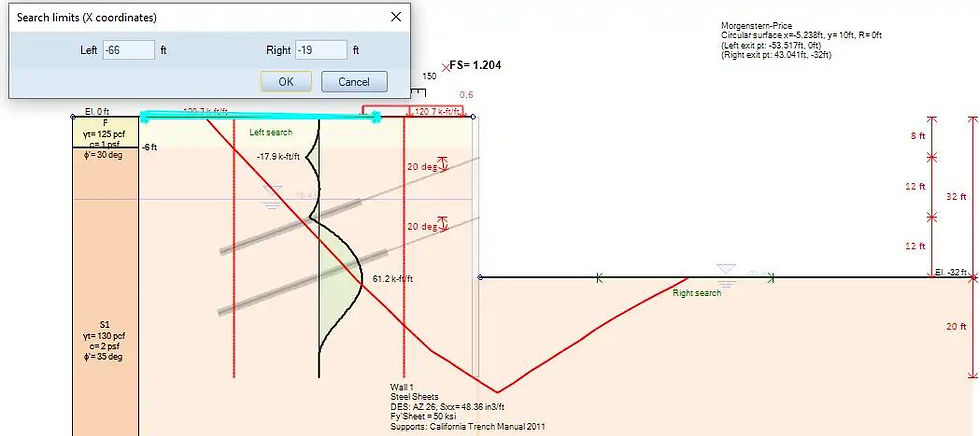Click the 'Wall 1' description text

[x=401, y=387]
